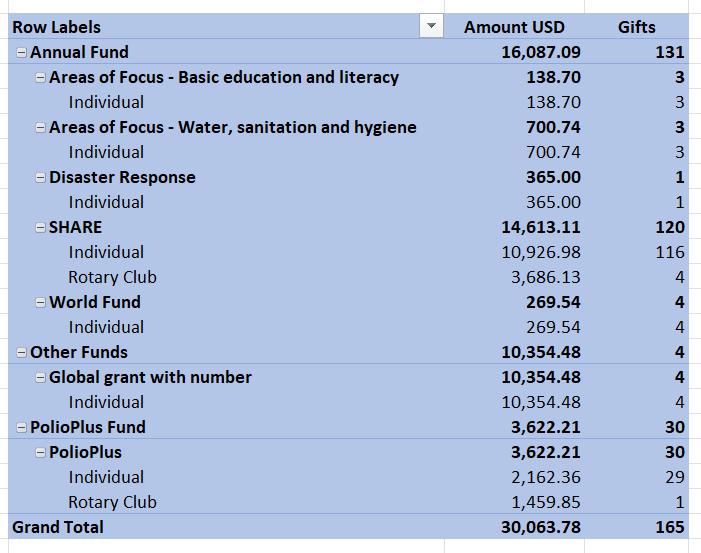Collapse the Annual Fund group
The width and height of the screenshot is (701, 553).
tap(21, 52)
